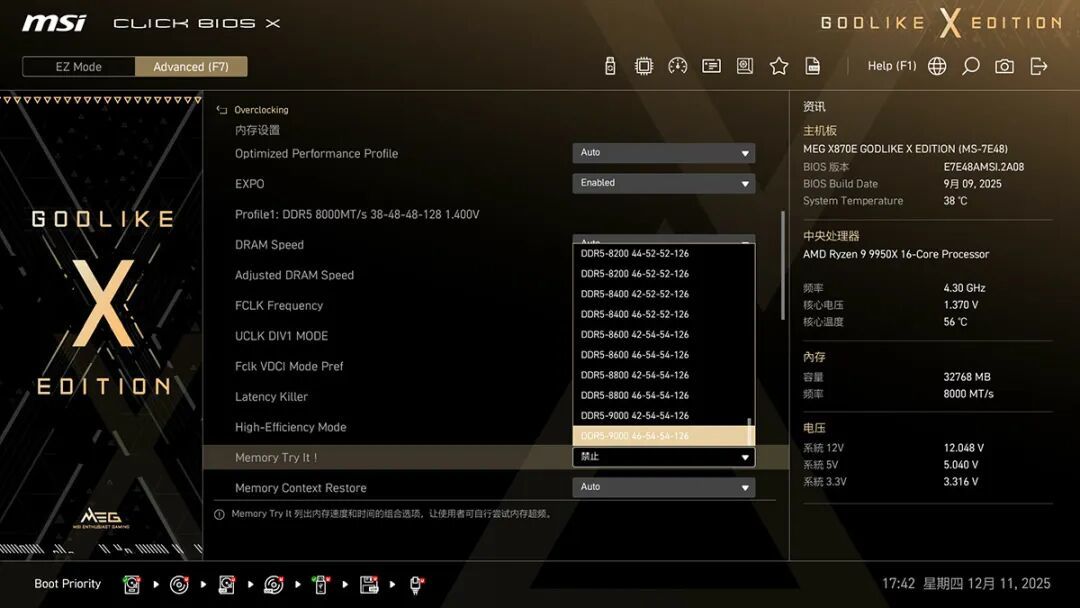Click the 8000 MT/s frequency value
The width and height of the screenshot is (1080, 608).
968,394
